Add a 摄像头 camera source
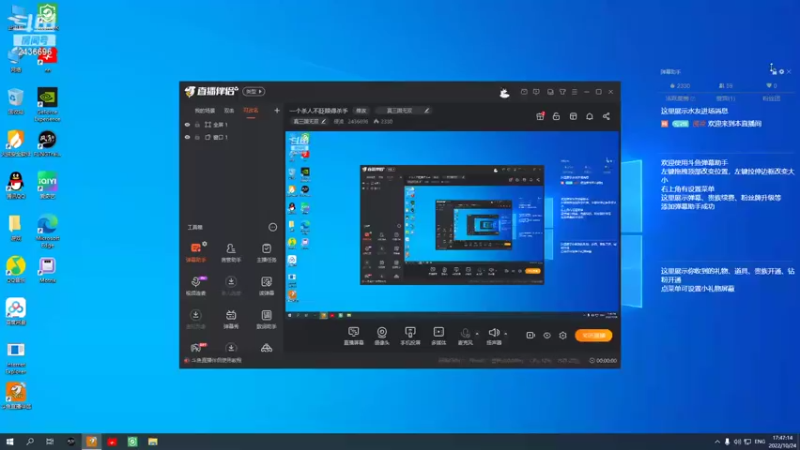 click(382, 336)
